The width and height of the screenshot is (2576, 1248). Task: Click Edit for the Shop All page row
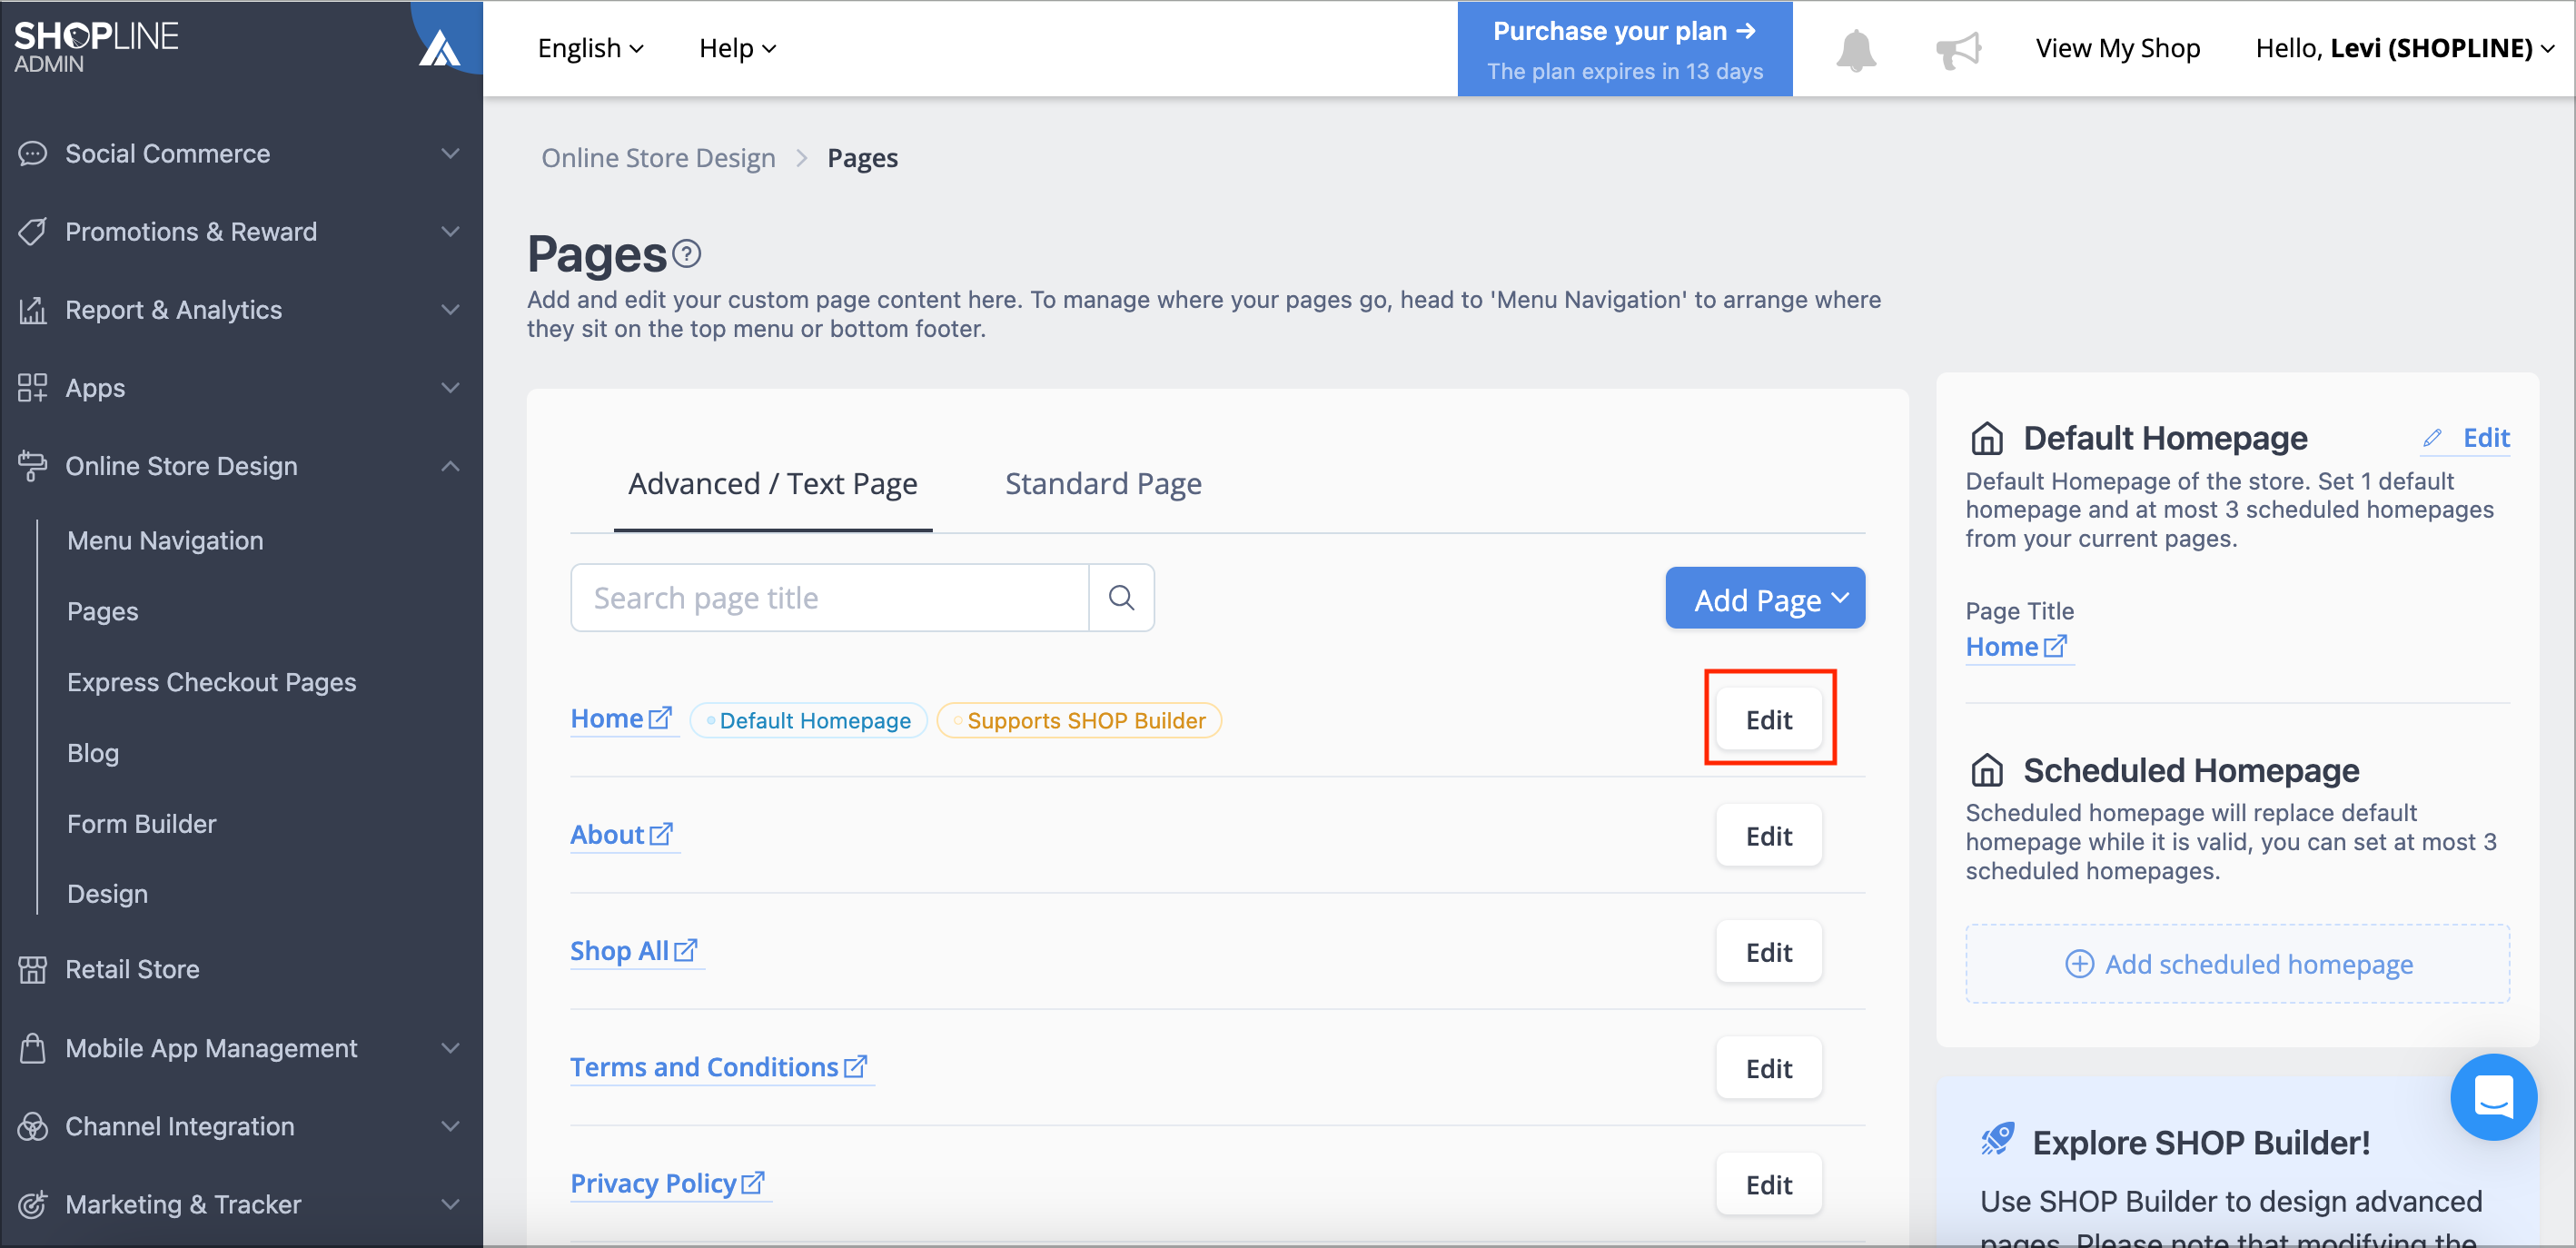tap(1769, 952)
